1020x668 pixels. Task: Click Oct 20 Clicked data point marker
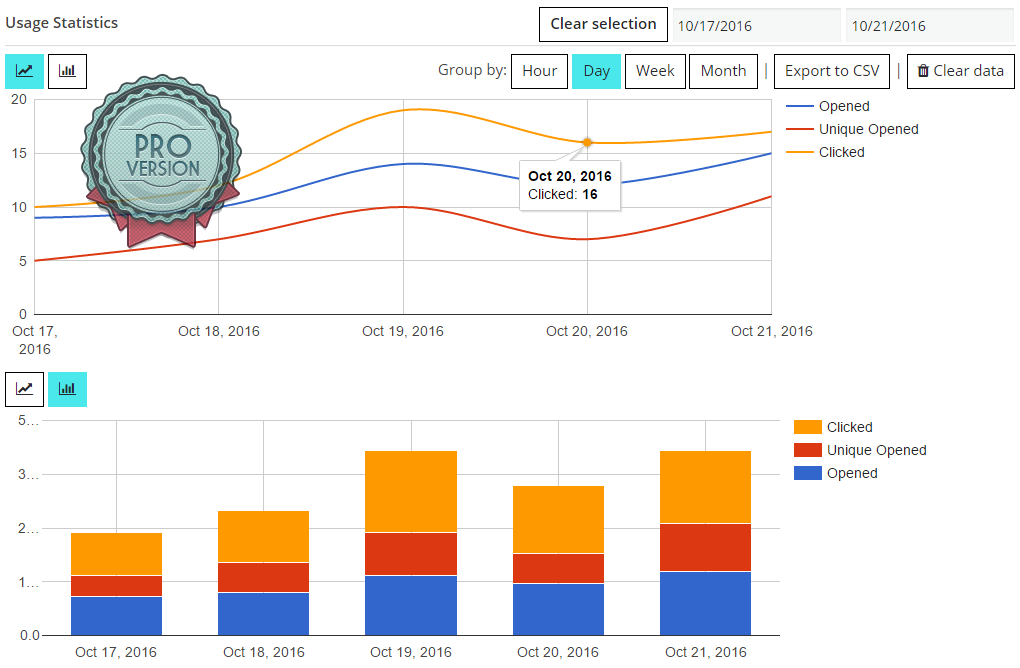pyautogui.click(x=587, y=142)
